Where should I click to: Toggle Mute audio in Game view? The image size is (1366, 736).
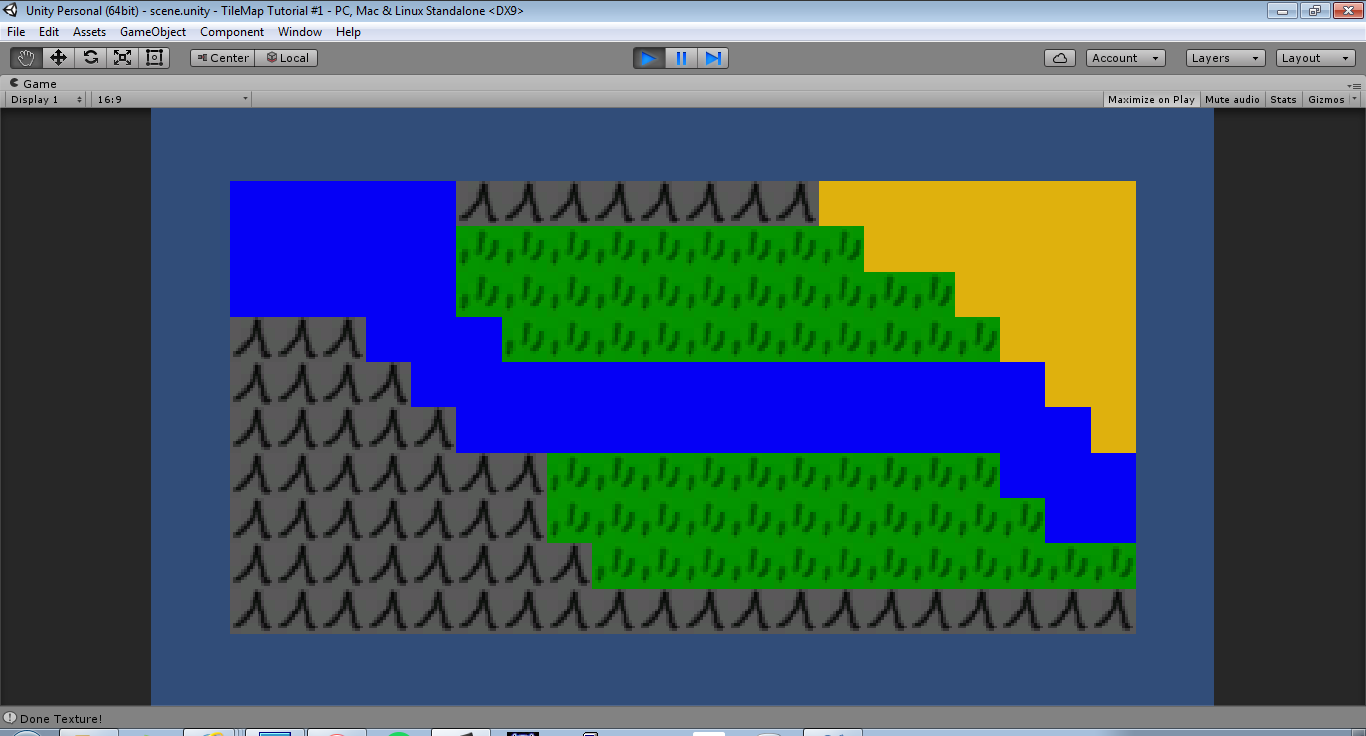1232,99
